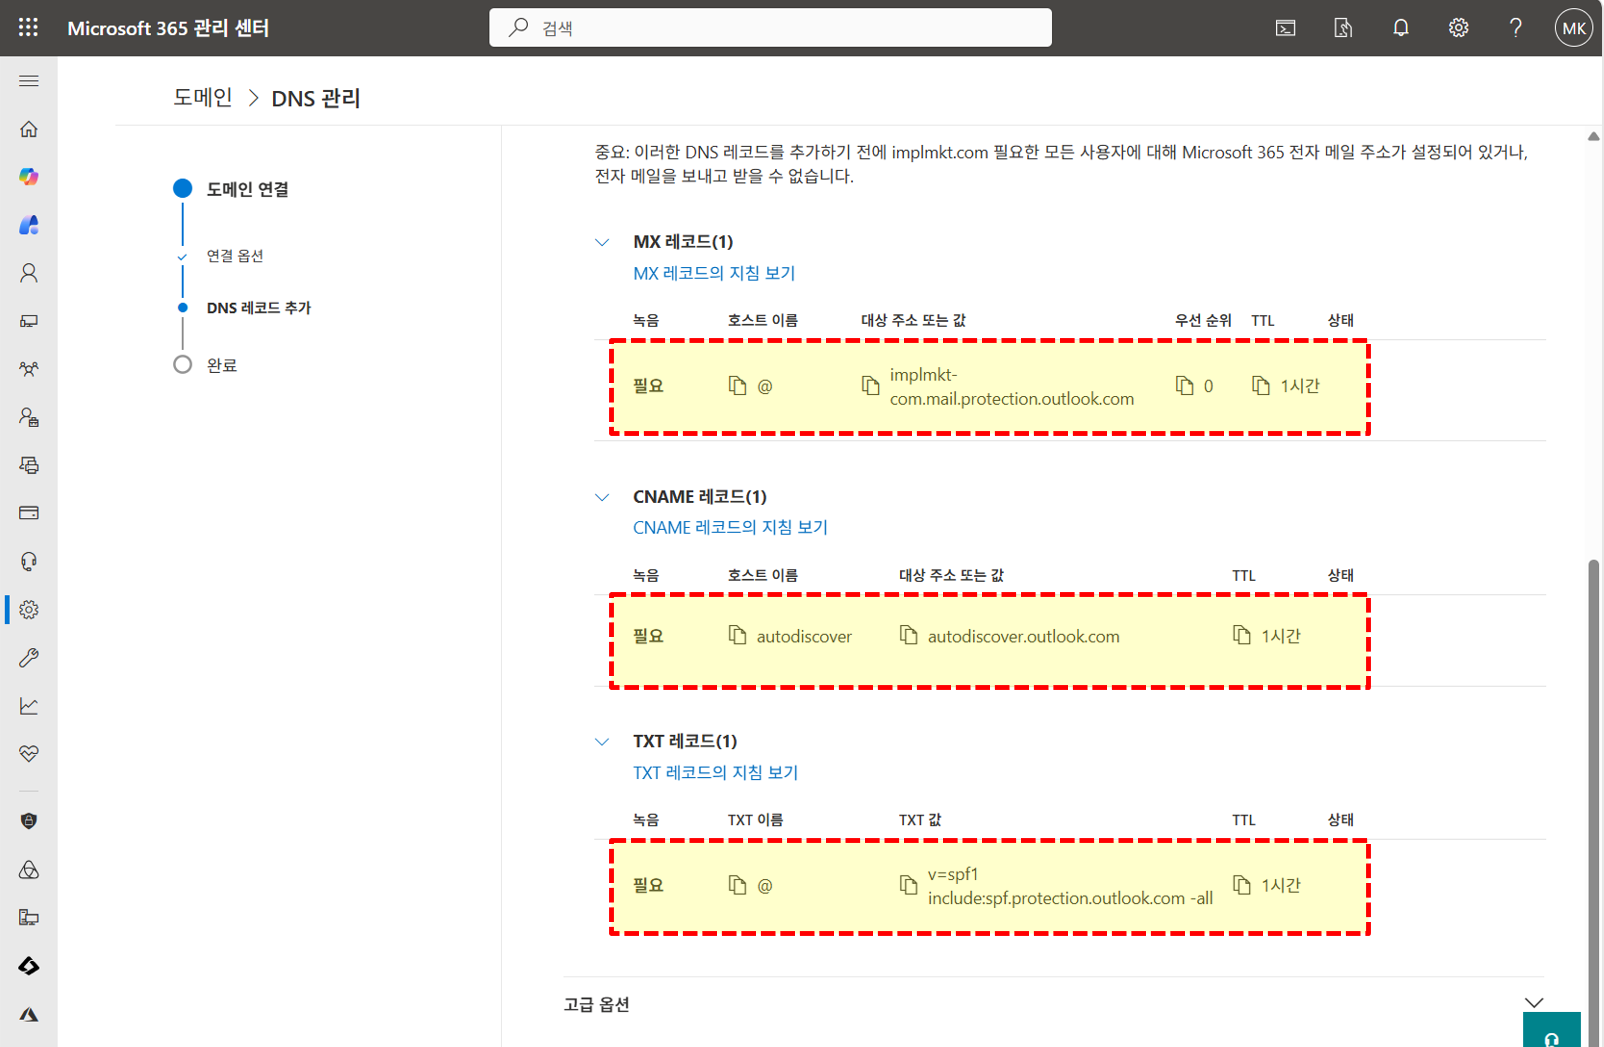
Task: Copy the MX record target address value
Action: click(x=870, y=386)
